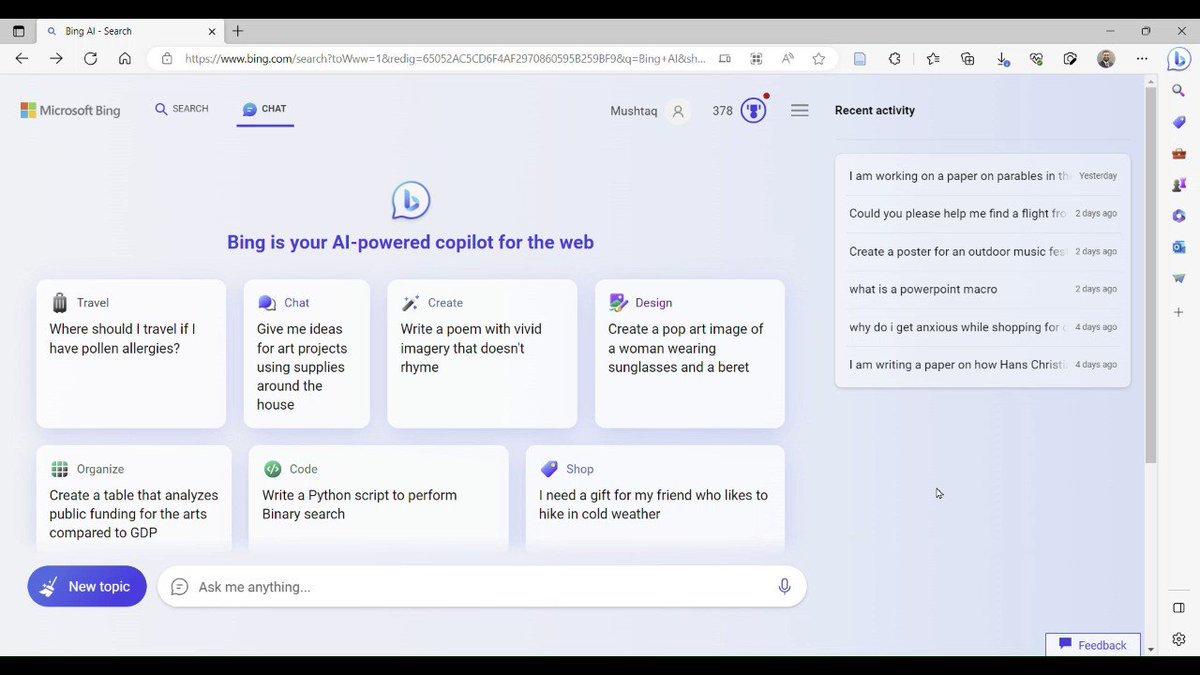The width and height of the screenshot is (1200, 675).
Task: Open recent chat about parables paper
Action: (983, 176)
